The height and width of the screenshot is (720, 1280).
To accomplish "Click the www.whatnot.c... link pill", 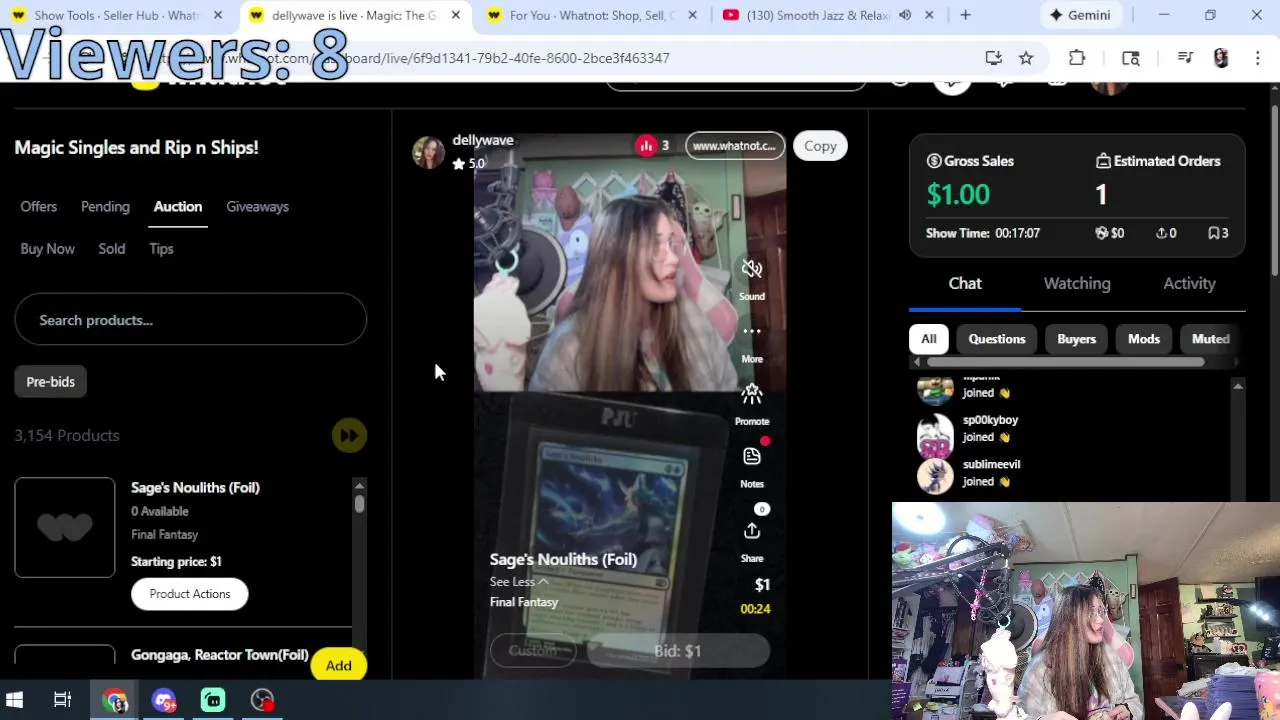I will (x=734, y=146).
